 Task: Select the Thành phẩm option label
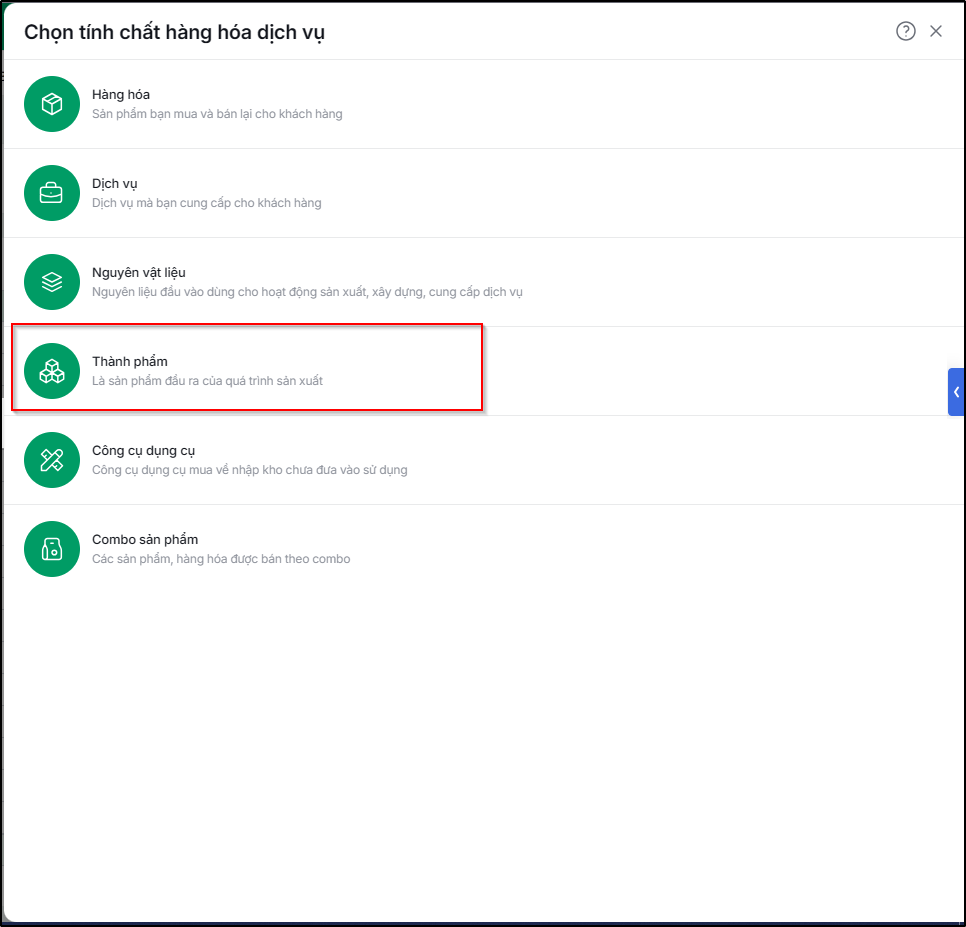click(129, 362)
